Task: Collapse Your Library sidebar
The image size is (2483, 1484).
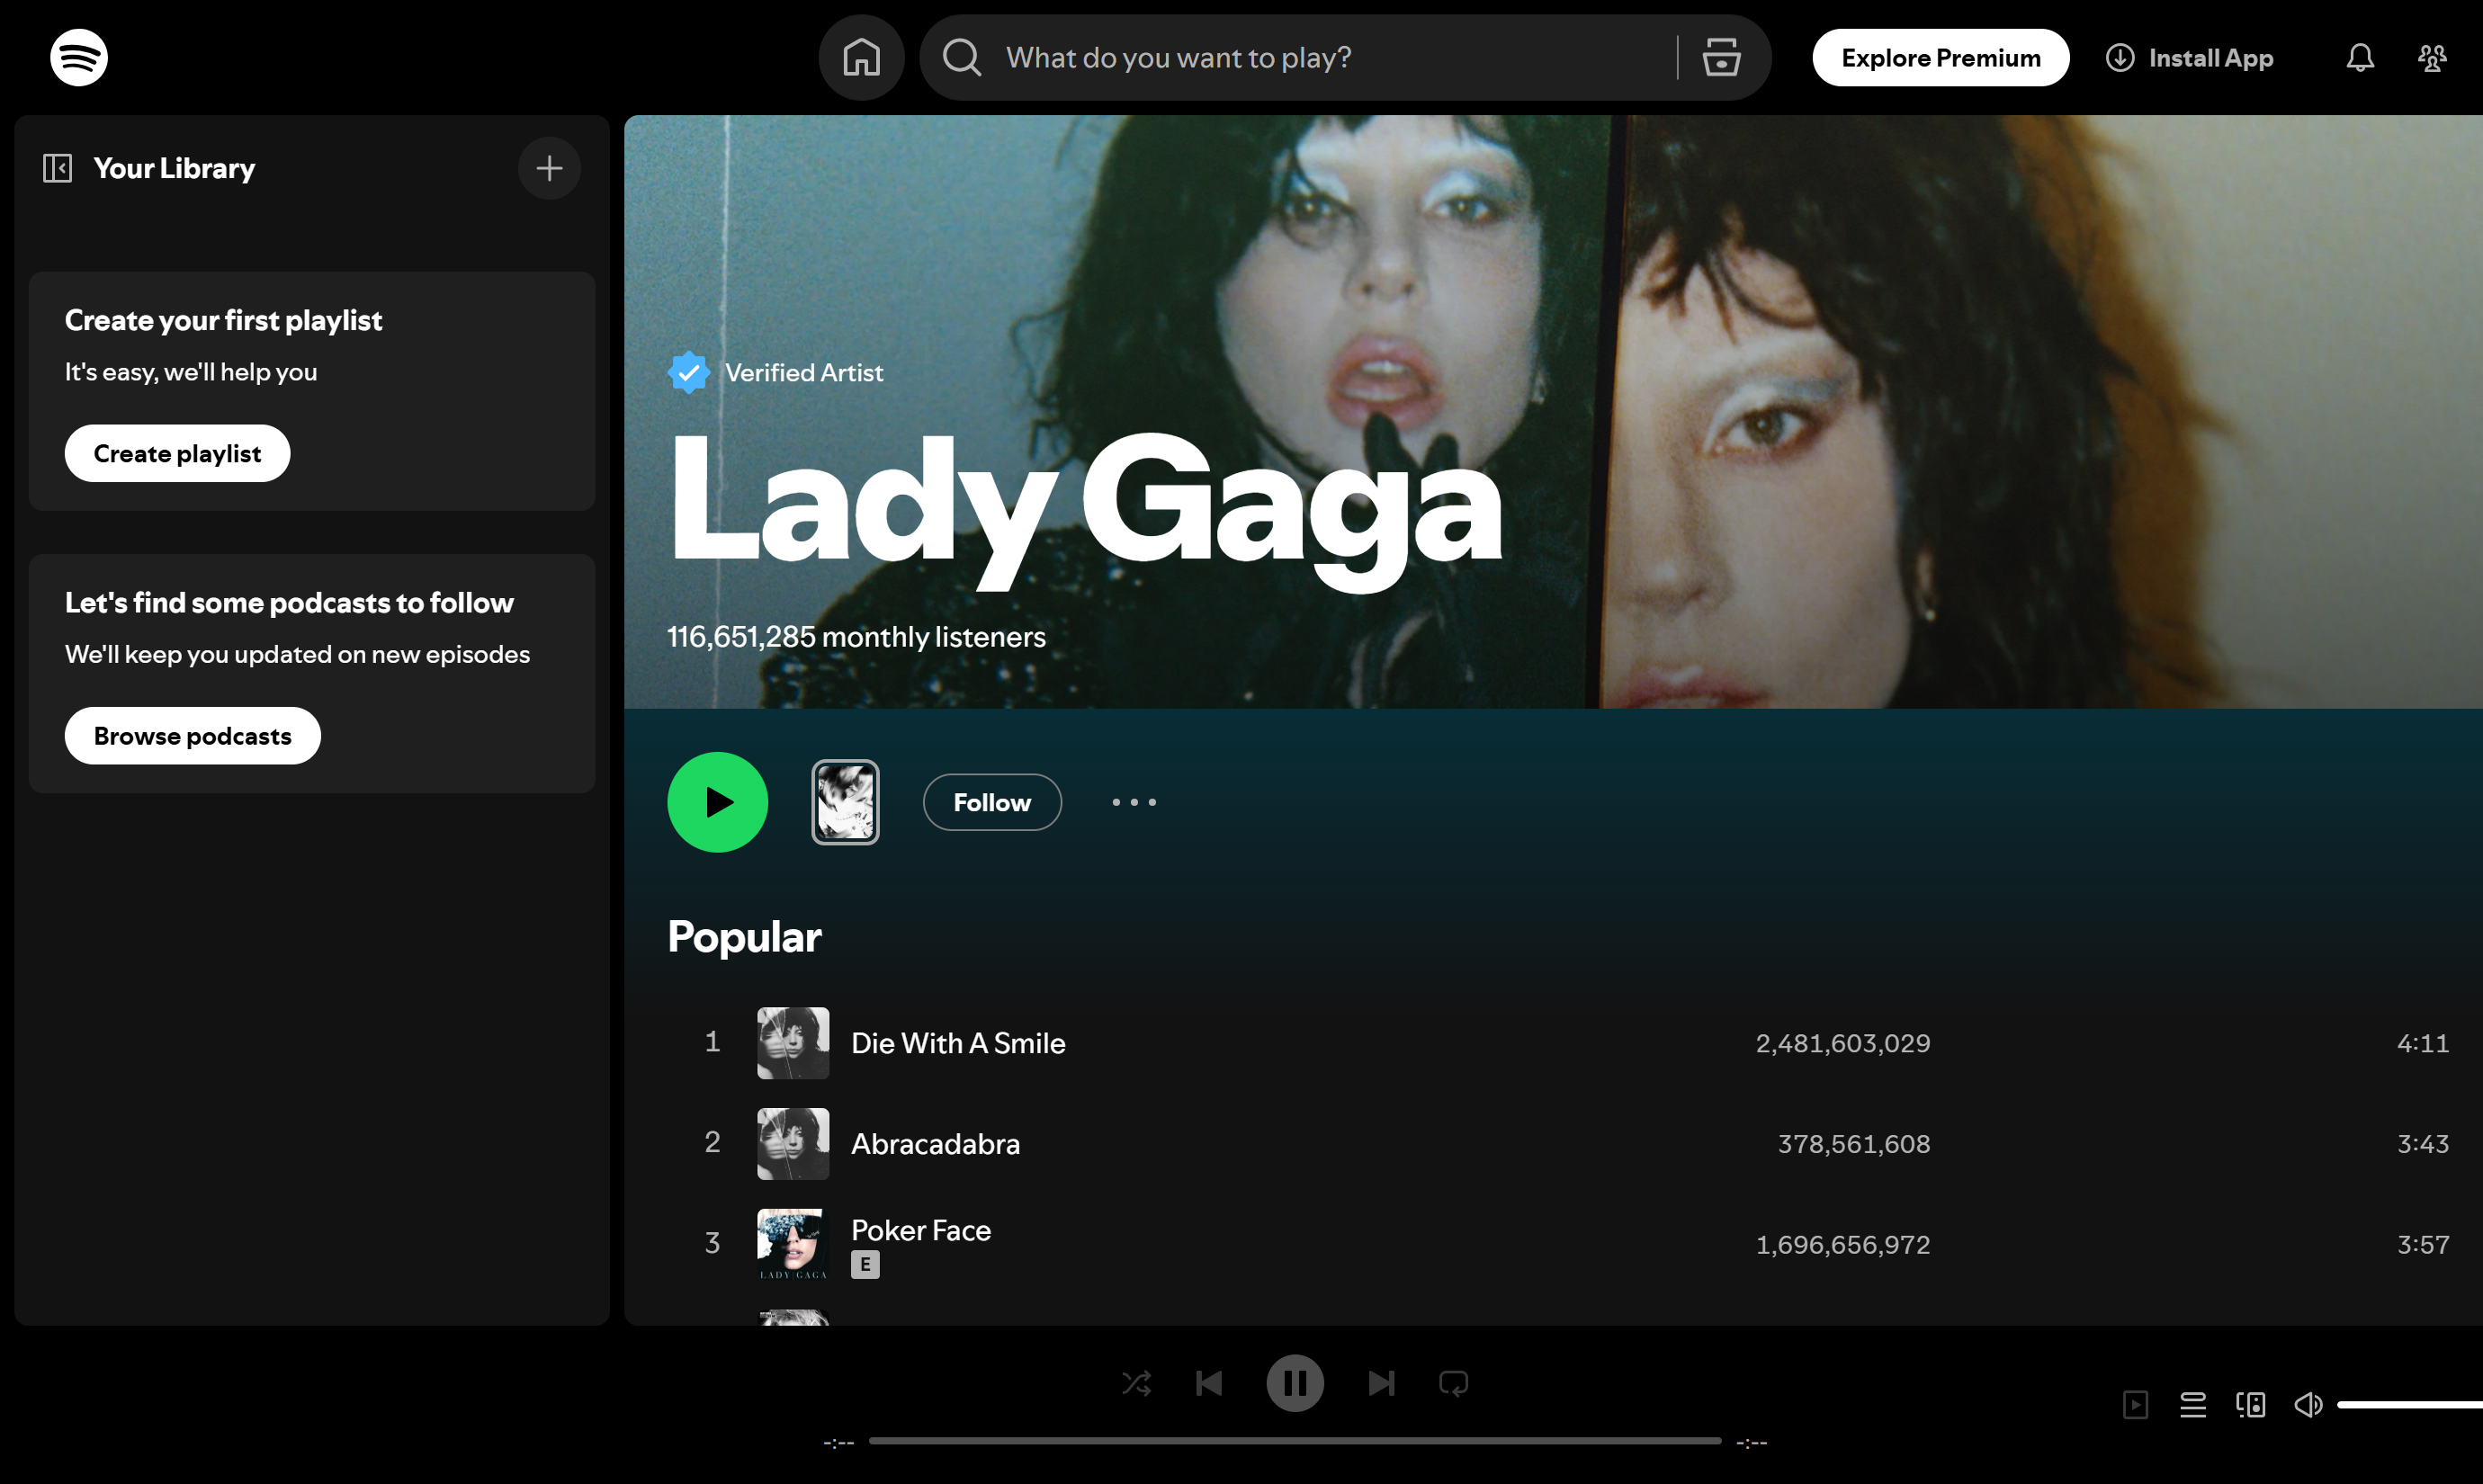Action: pyautogui.click(x=57, y=168)
